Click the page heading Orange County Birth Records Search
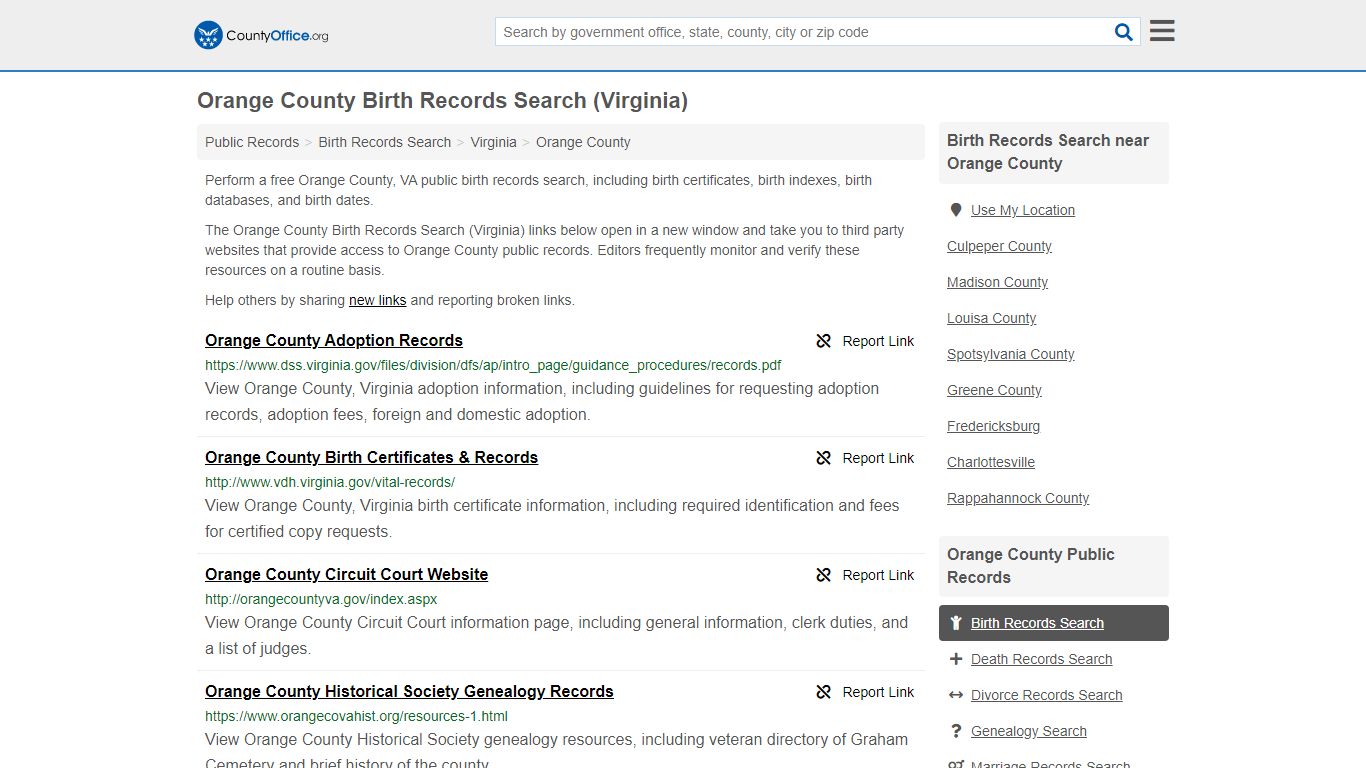This screenshot has width=1366, height=768. point(442,100)
